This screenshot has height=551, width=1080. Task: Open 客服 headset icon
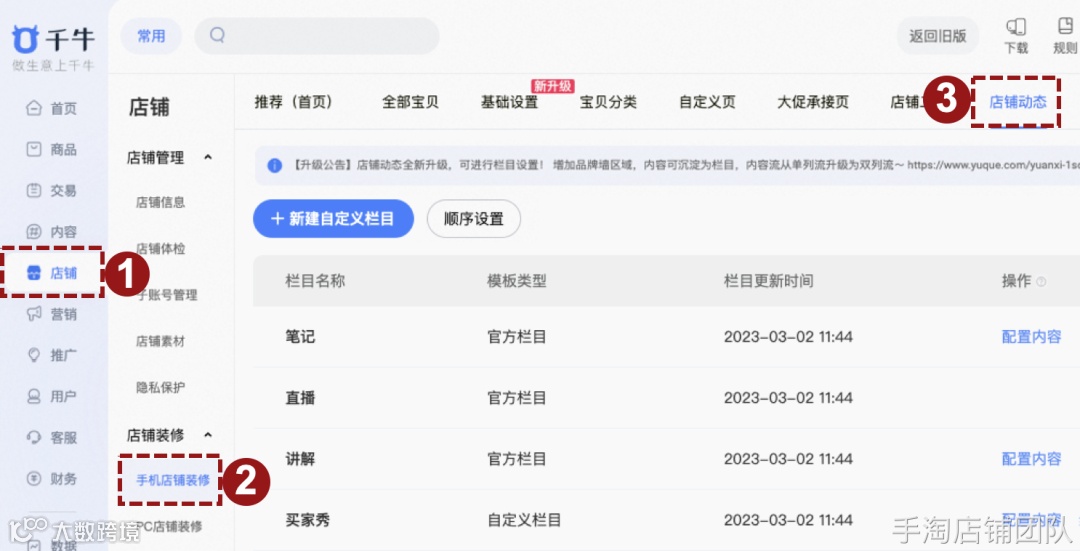[34, 437]
